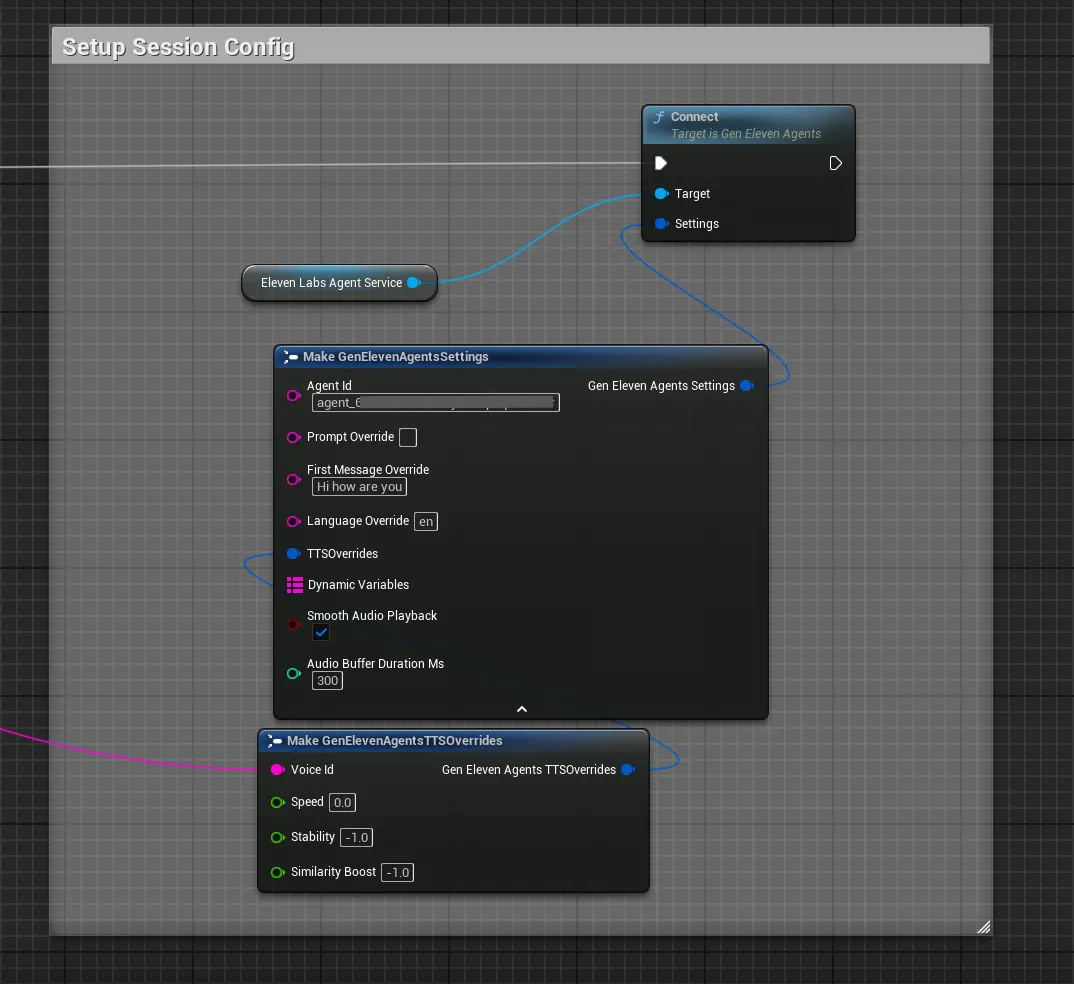Click the Gen Eleven Agents TTSOverrides output pin
This screenshot has width=1074, height=984.
[x=628, y=770]
